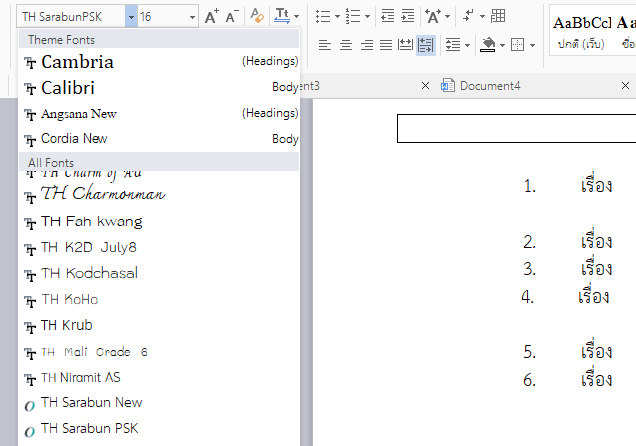The image size is (636, 446).
Task: Pick the TH Sarabun New font
Action: 161,403
